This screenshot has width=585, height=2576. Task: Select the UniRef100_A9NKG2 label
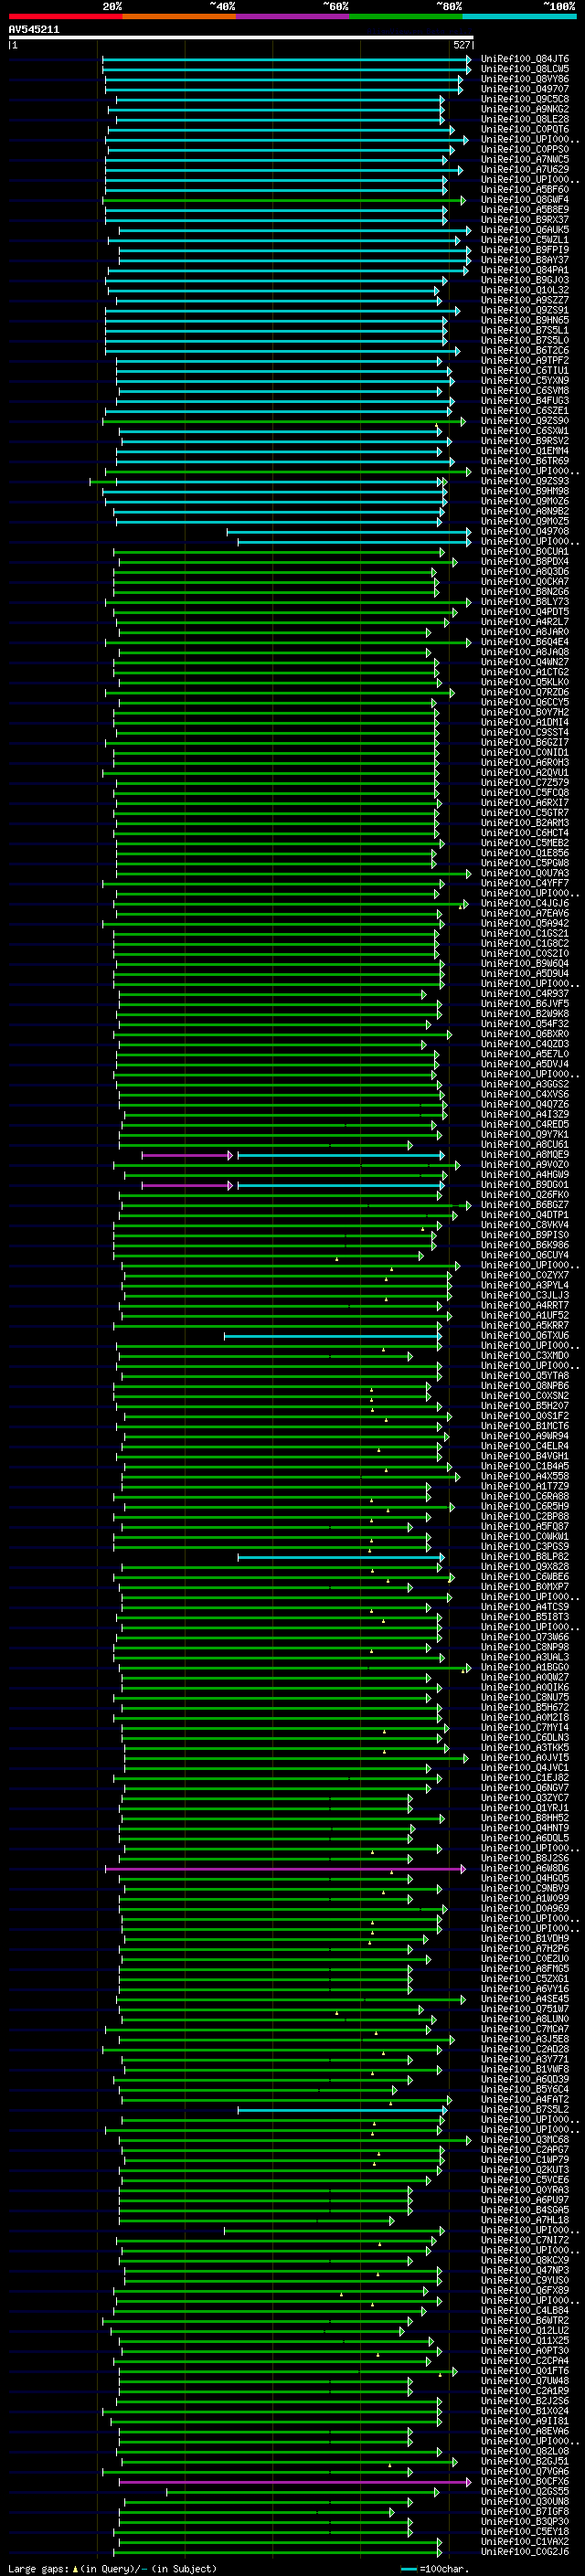[525, 109]
